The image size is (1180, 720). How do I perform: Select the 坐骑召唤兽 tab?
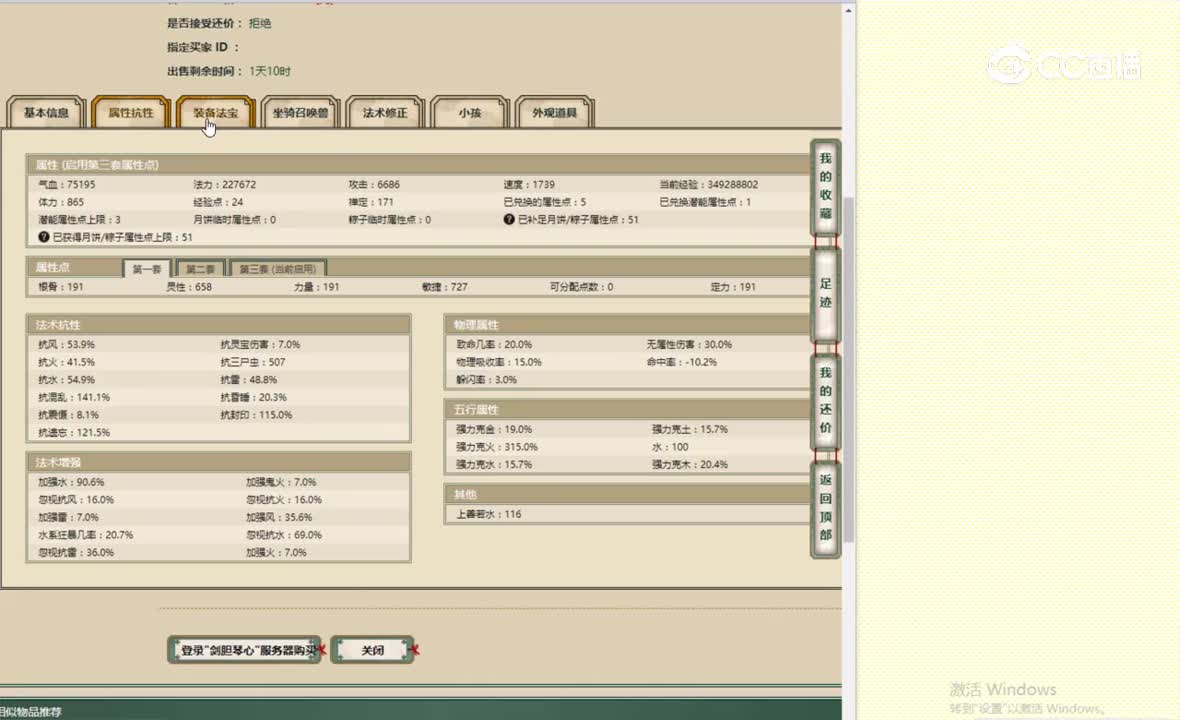click(x=300, y=113)
